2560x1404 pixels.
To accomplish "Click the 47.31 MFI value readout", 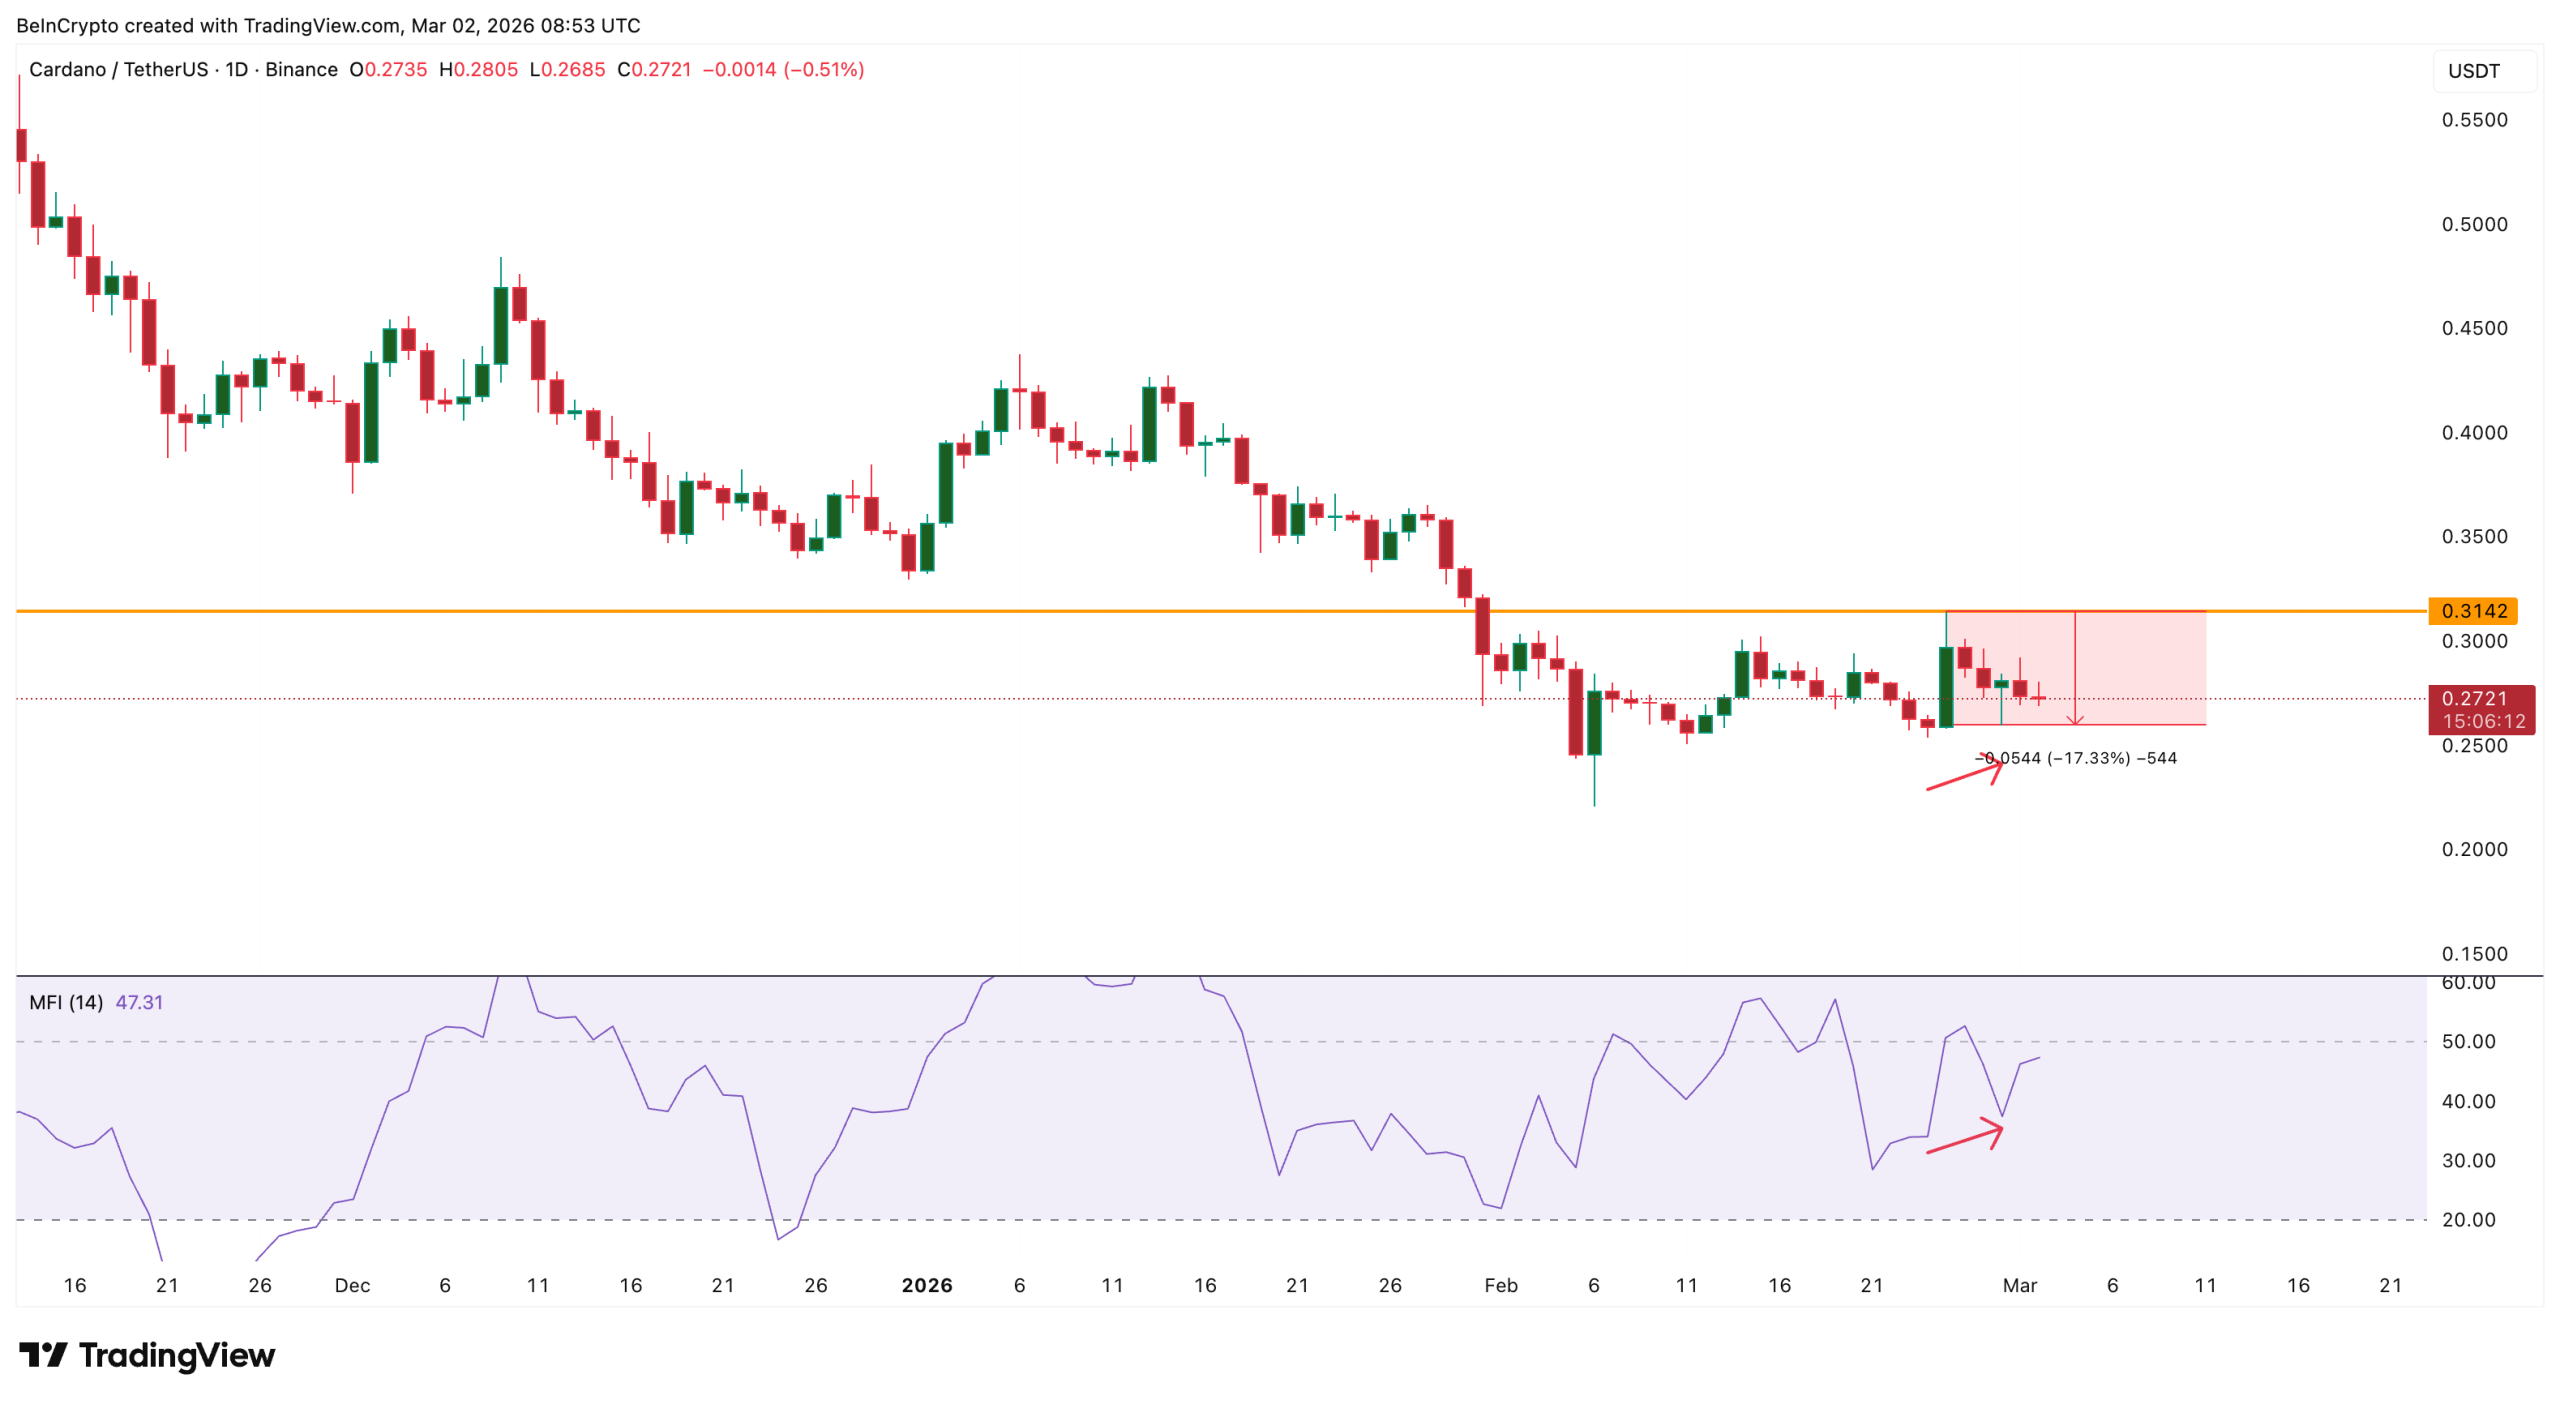I will click(139, 1002).
